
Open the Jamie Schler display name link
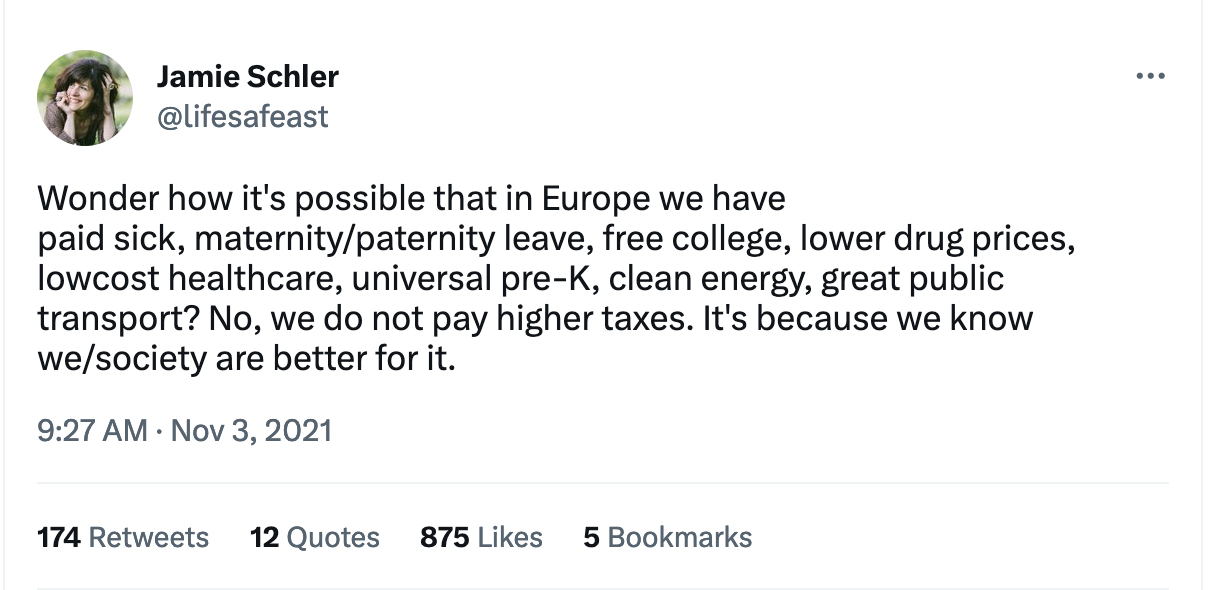coord(247,76)
